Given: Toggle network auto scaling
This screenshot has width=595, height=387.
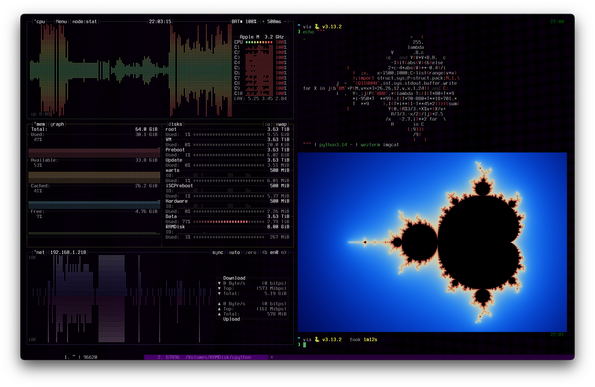Looking at the screenshot, I should pyautogui.click(x=234, y=252).
